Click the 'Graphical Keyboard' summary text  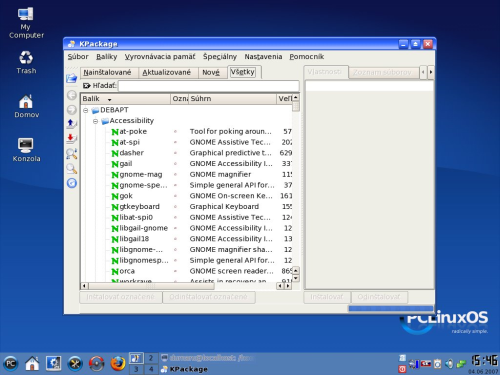(224, 207)
